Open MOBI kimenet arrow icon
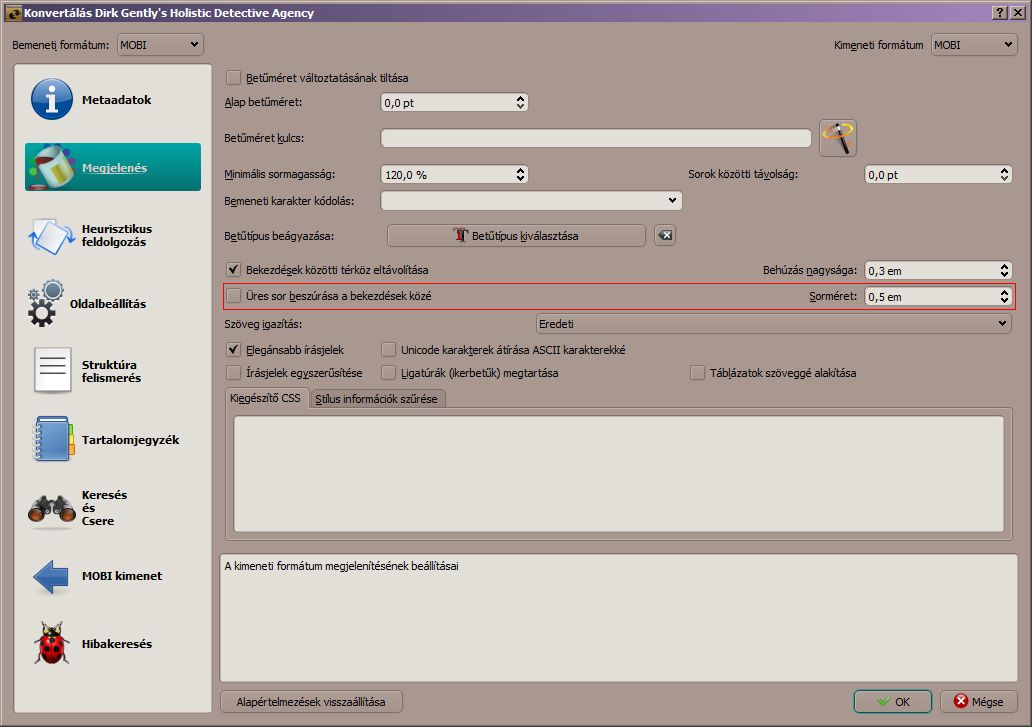The image size is (1032, 727). pyautogui.click(x=51, y=576)
